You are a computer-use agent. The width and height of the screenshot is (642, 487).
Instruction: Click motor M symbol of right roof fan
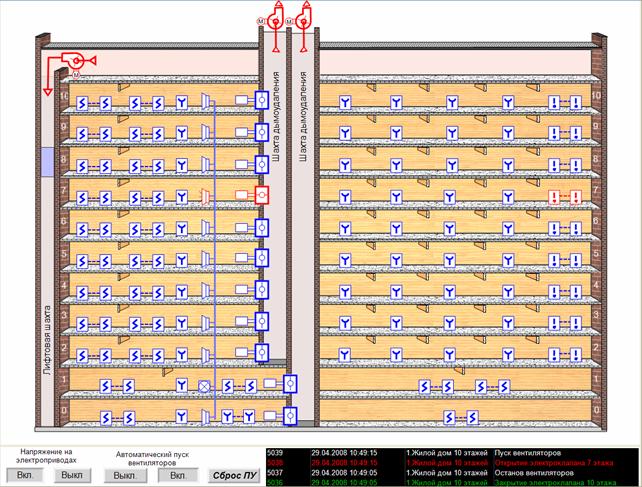(289, 21)
